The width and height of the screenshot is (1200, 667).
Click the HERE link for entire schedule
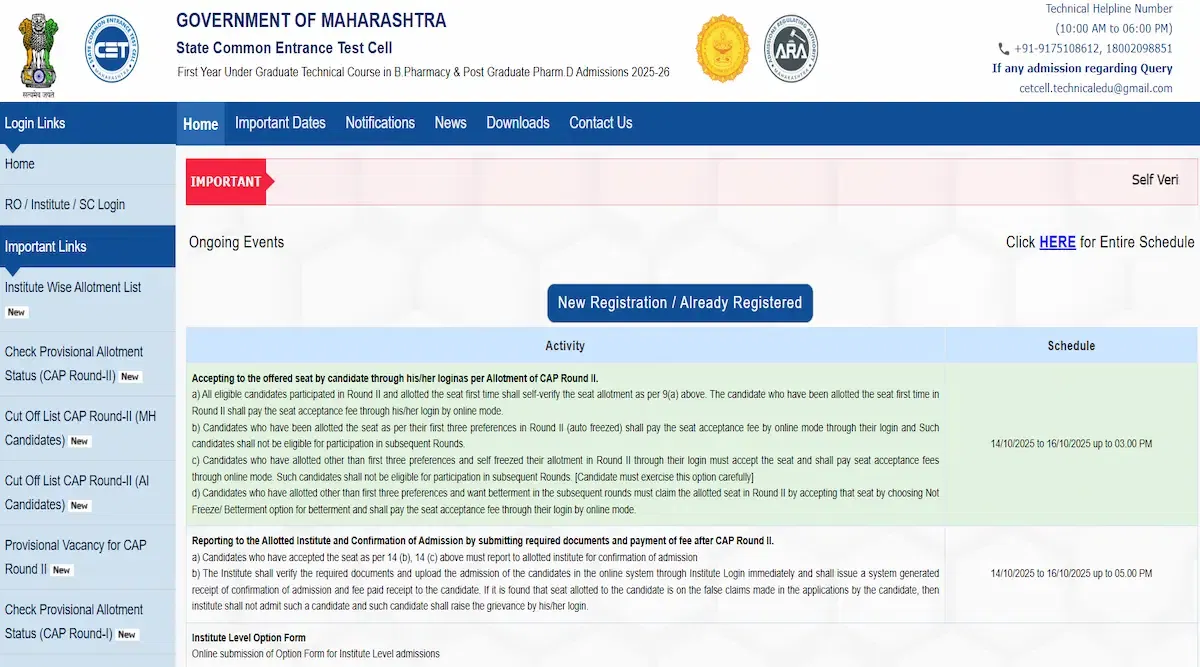(1057, 242)
